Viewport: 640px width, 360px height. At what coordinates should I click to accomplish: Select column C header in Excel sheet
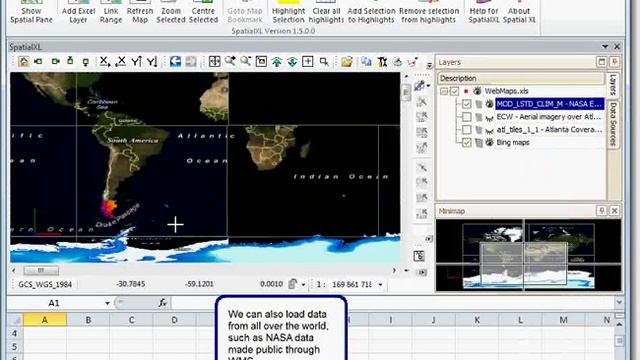(x=131, y=320)
